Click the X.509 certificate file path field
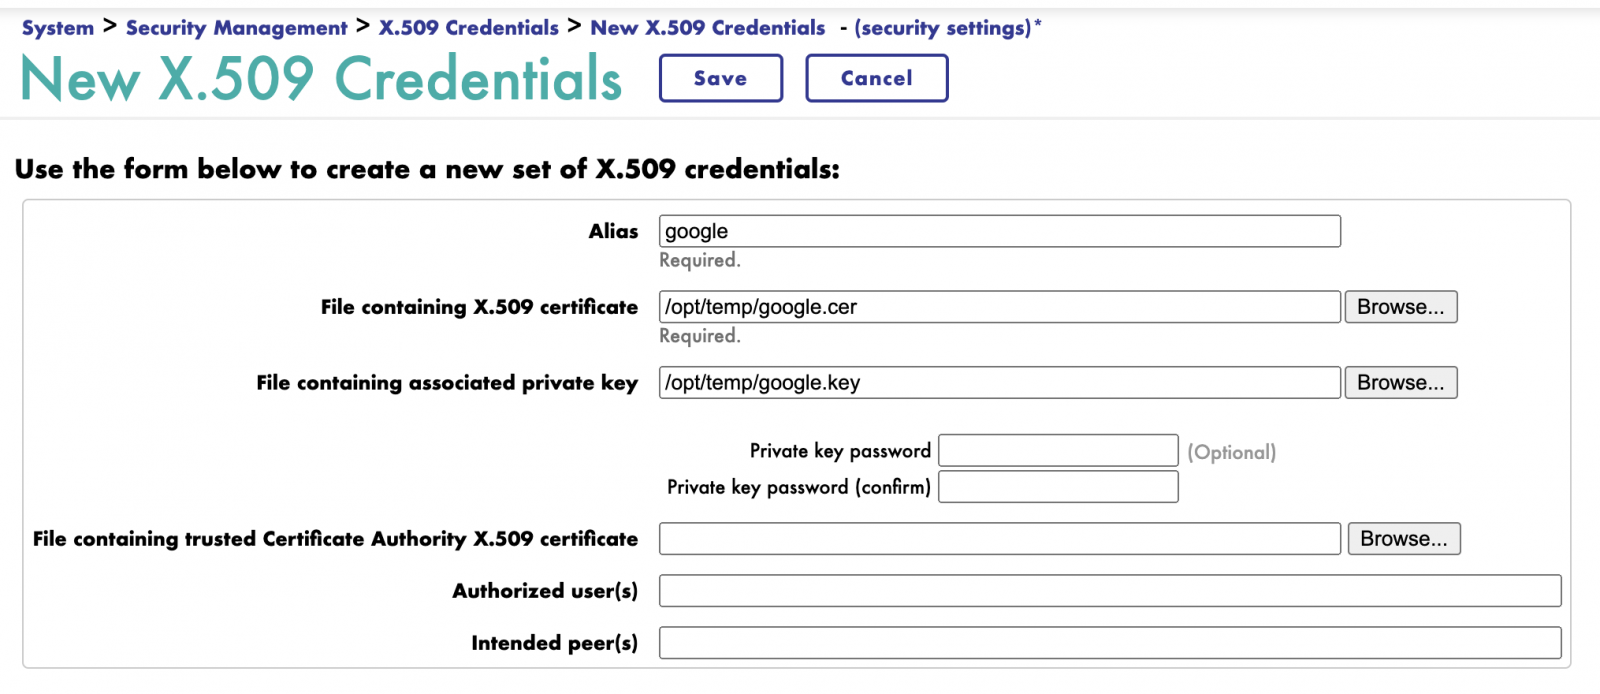The height and width of the screenshot is (694, 1600). pos(1000,307)
